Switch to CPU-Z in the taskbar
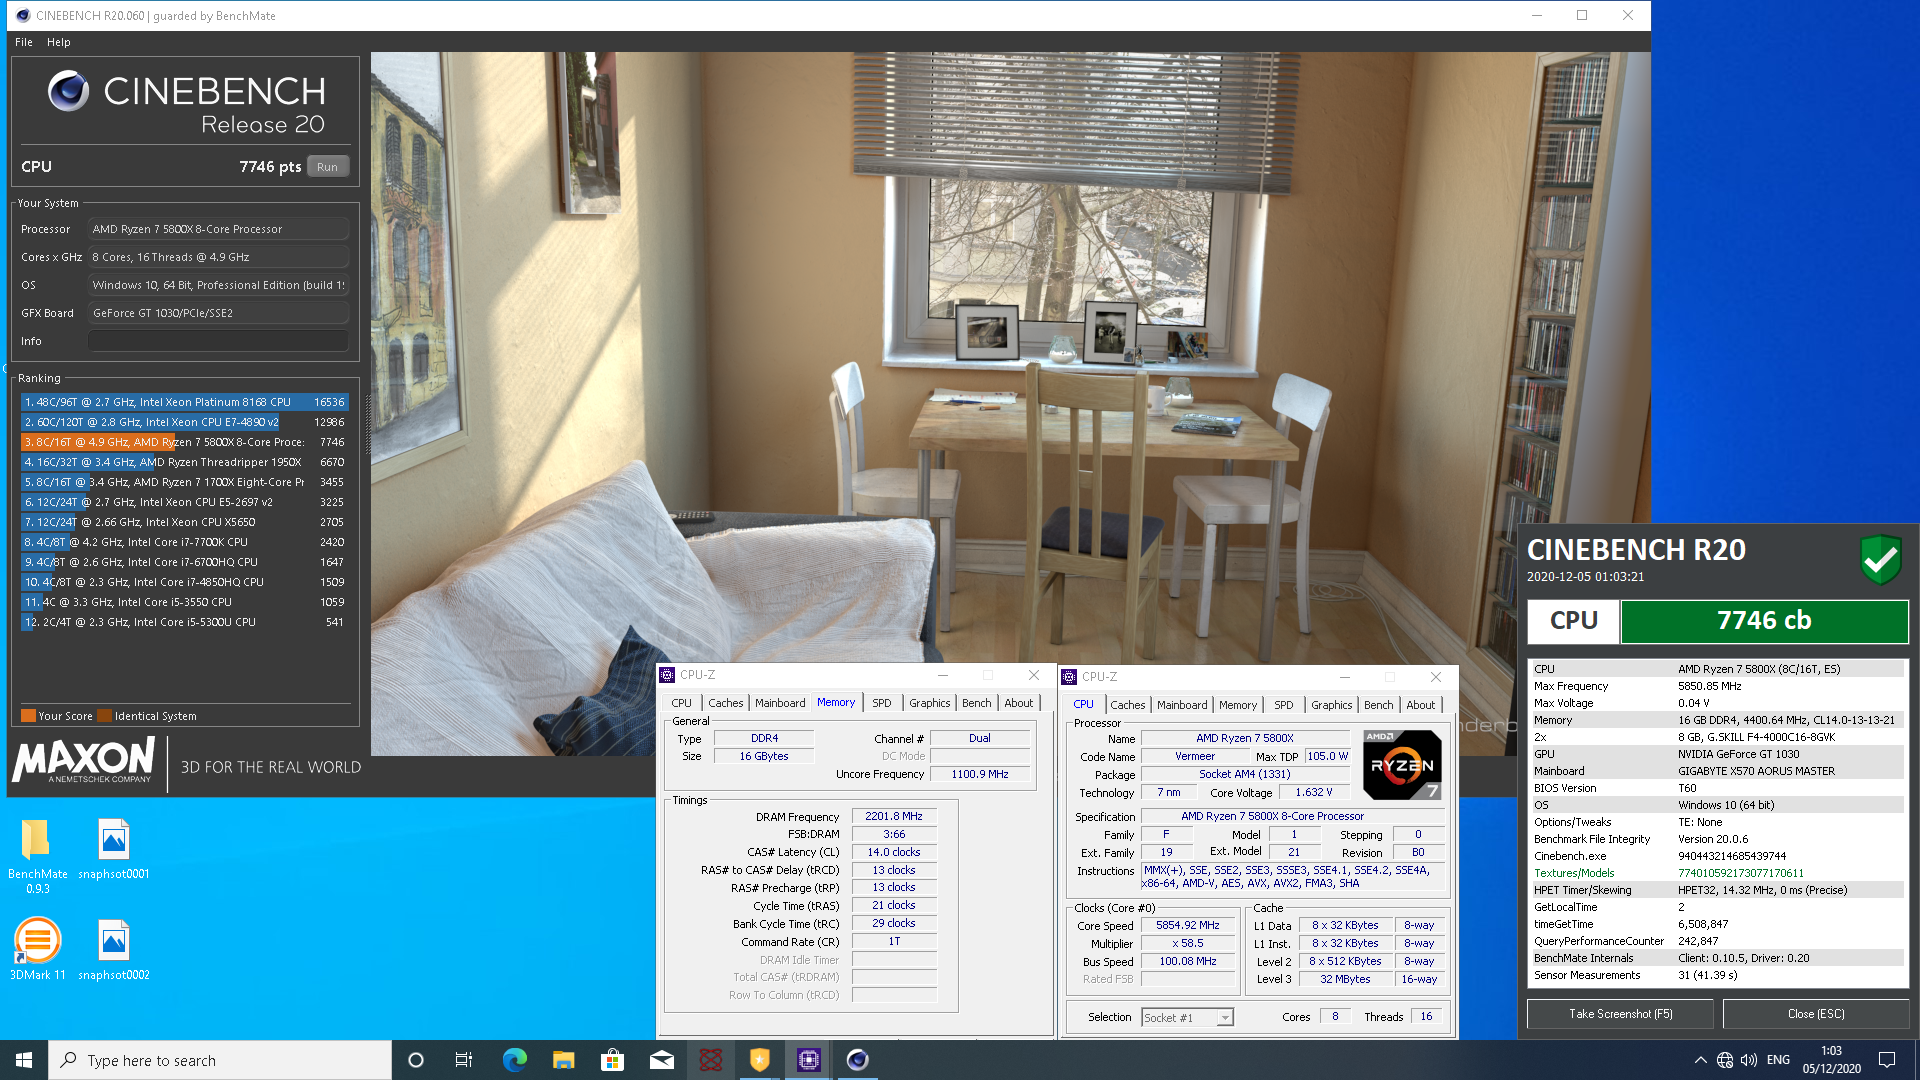The width and height of the screenshot is (1920, 1080). coord(808,1060)
